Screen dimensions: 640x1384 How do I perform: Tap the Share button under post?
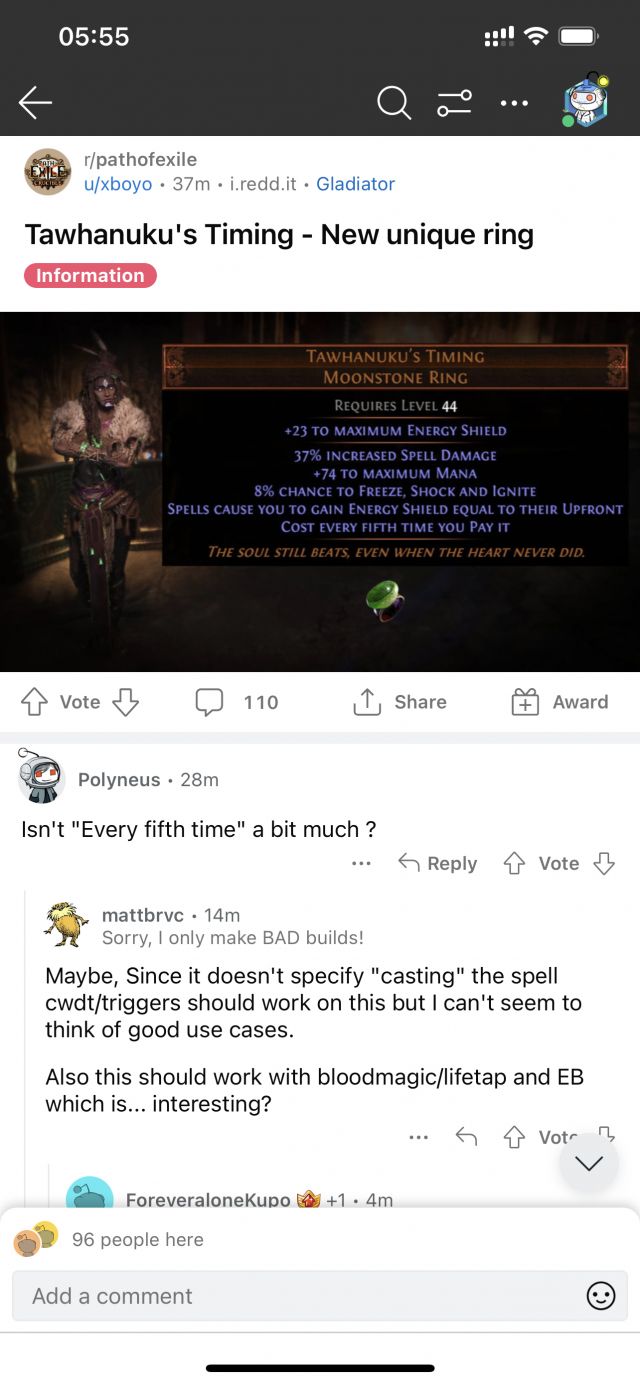[400, 702]
